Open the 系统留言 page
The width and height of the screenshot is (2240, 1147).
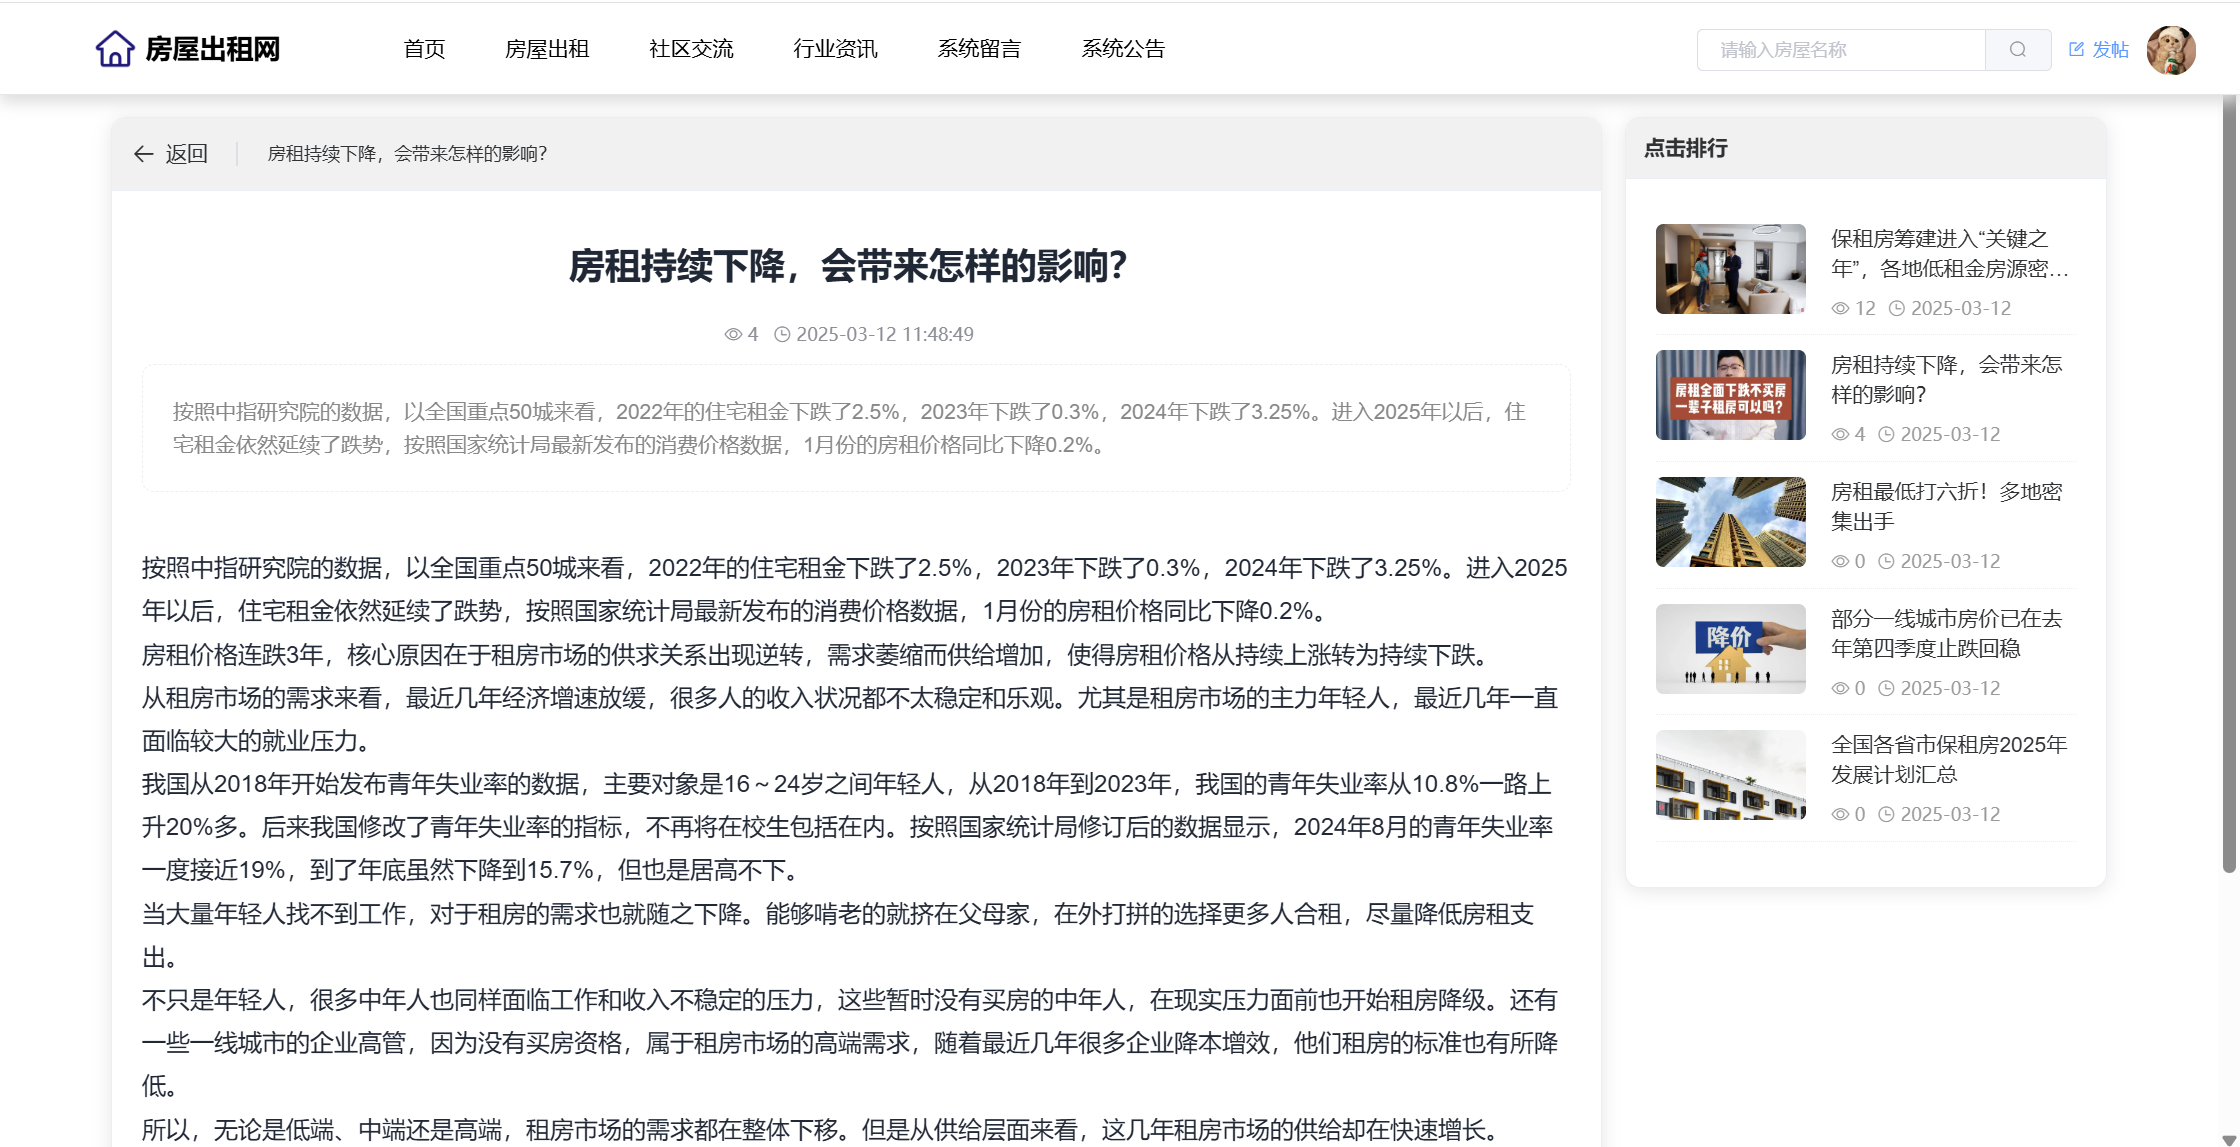pyautogui.click(x=979, y=49)
